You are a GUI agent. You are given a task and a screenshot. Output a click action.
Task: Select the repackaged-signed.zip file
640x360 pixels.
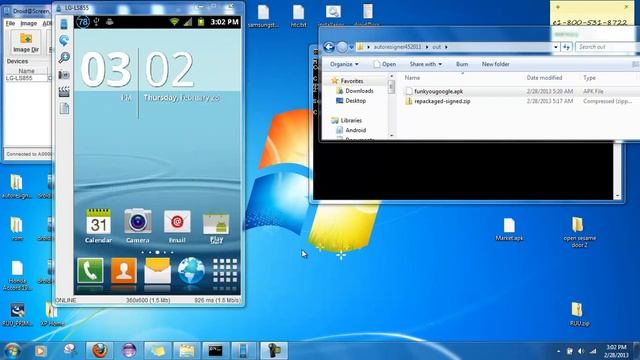point(442,101)
